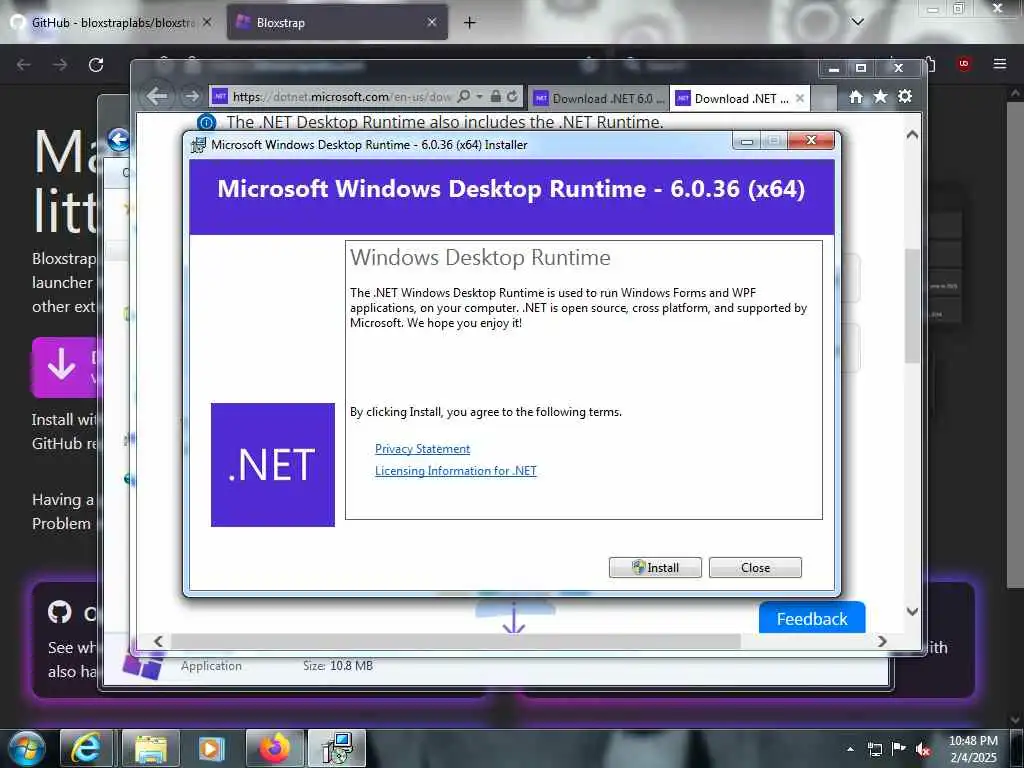Screen dimensions: 1024x768
Task: Open File Explorer from taskbar
Action: click(x=152, y=748)
